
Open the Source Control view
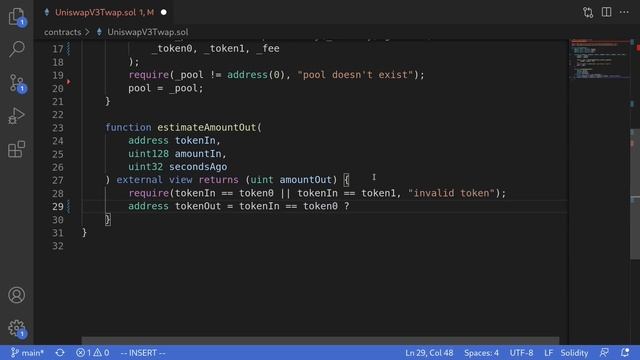(16, 83)
